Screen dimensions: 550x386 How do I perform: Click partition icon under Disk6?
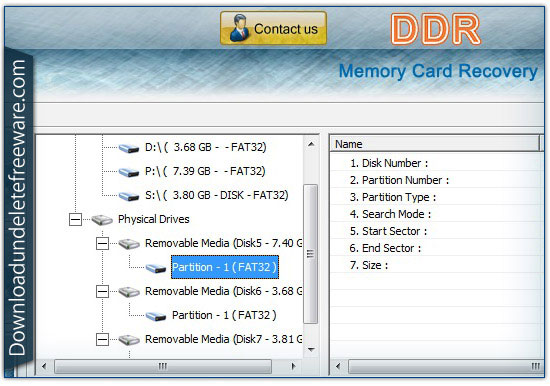(x=156, y=317)
